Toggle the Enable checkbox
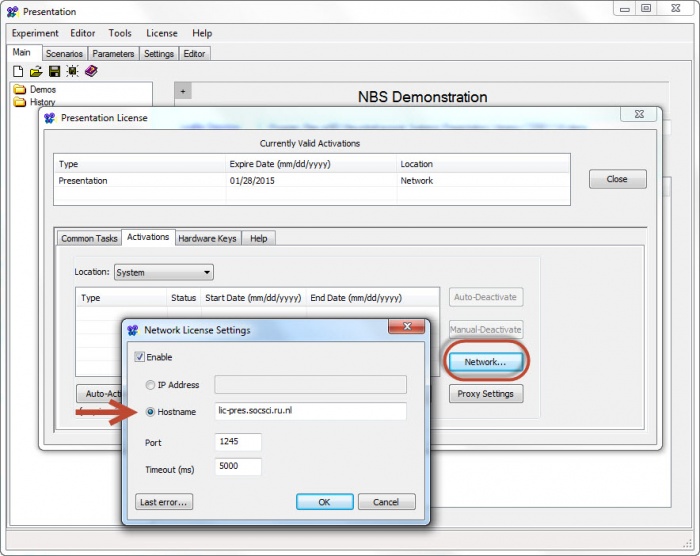Screen dimensions: 700x556 [140, 357]
